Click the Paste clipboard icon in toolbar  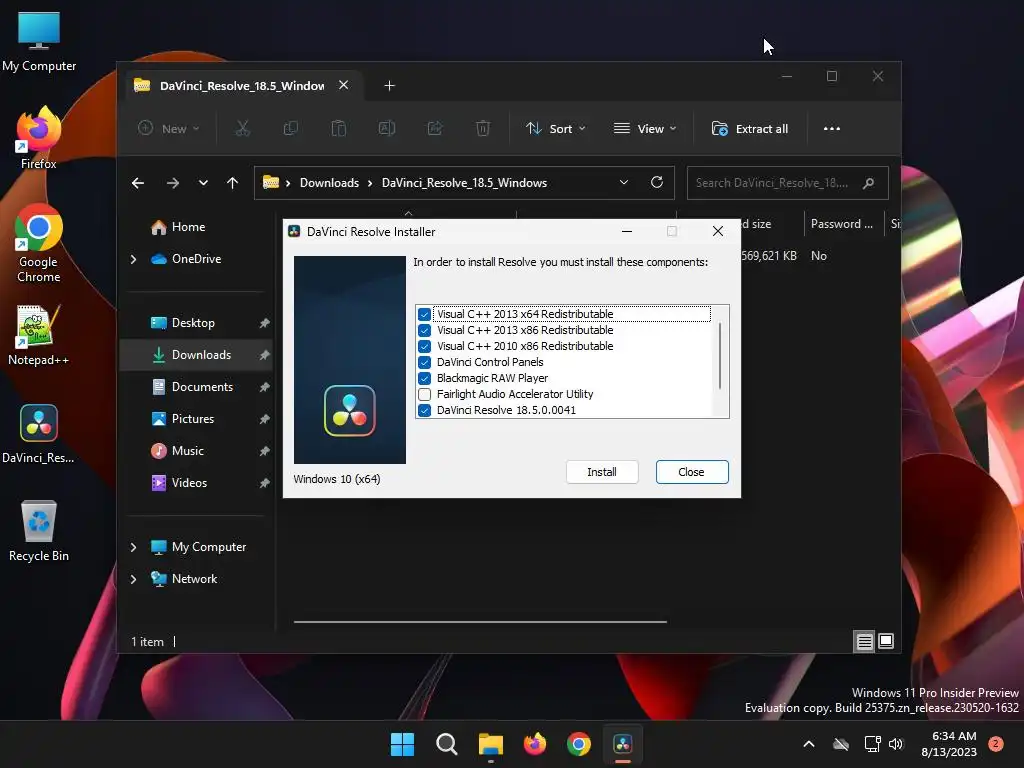(x=338, y=129)
